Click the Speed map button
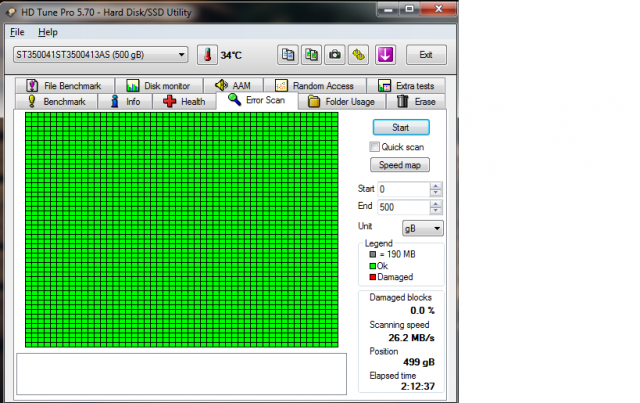This screenshot has width=640, height=403. (400, 165)
